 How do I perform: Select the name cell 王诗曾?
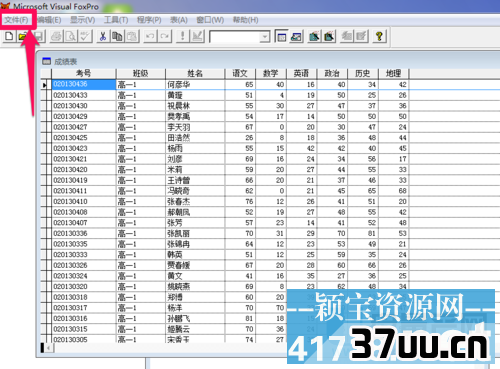point(195,180)
